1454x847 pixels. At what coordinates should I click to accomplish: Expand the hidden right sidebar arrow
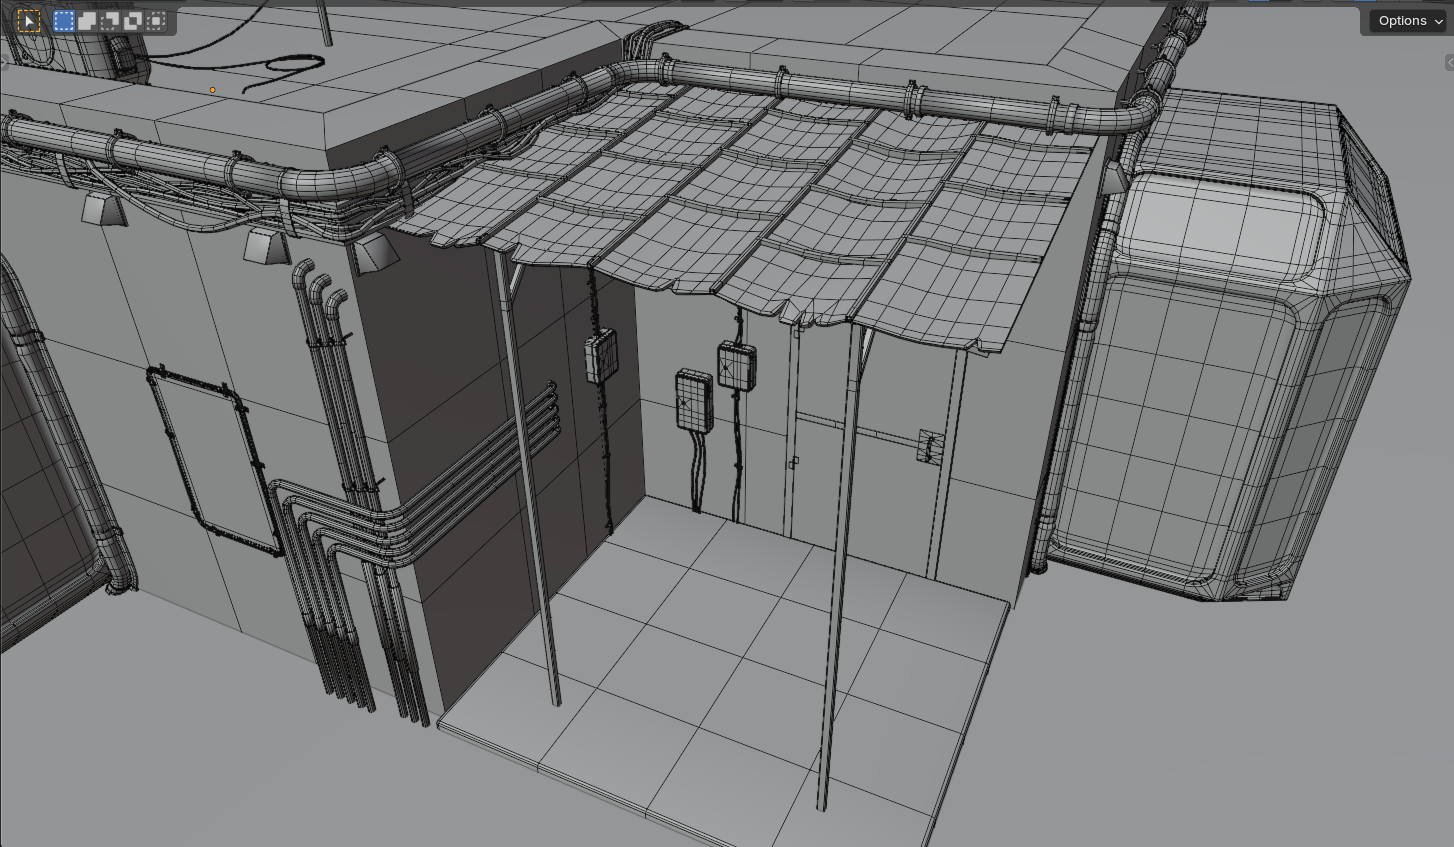point(1449,63)
